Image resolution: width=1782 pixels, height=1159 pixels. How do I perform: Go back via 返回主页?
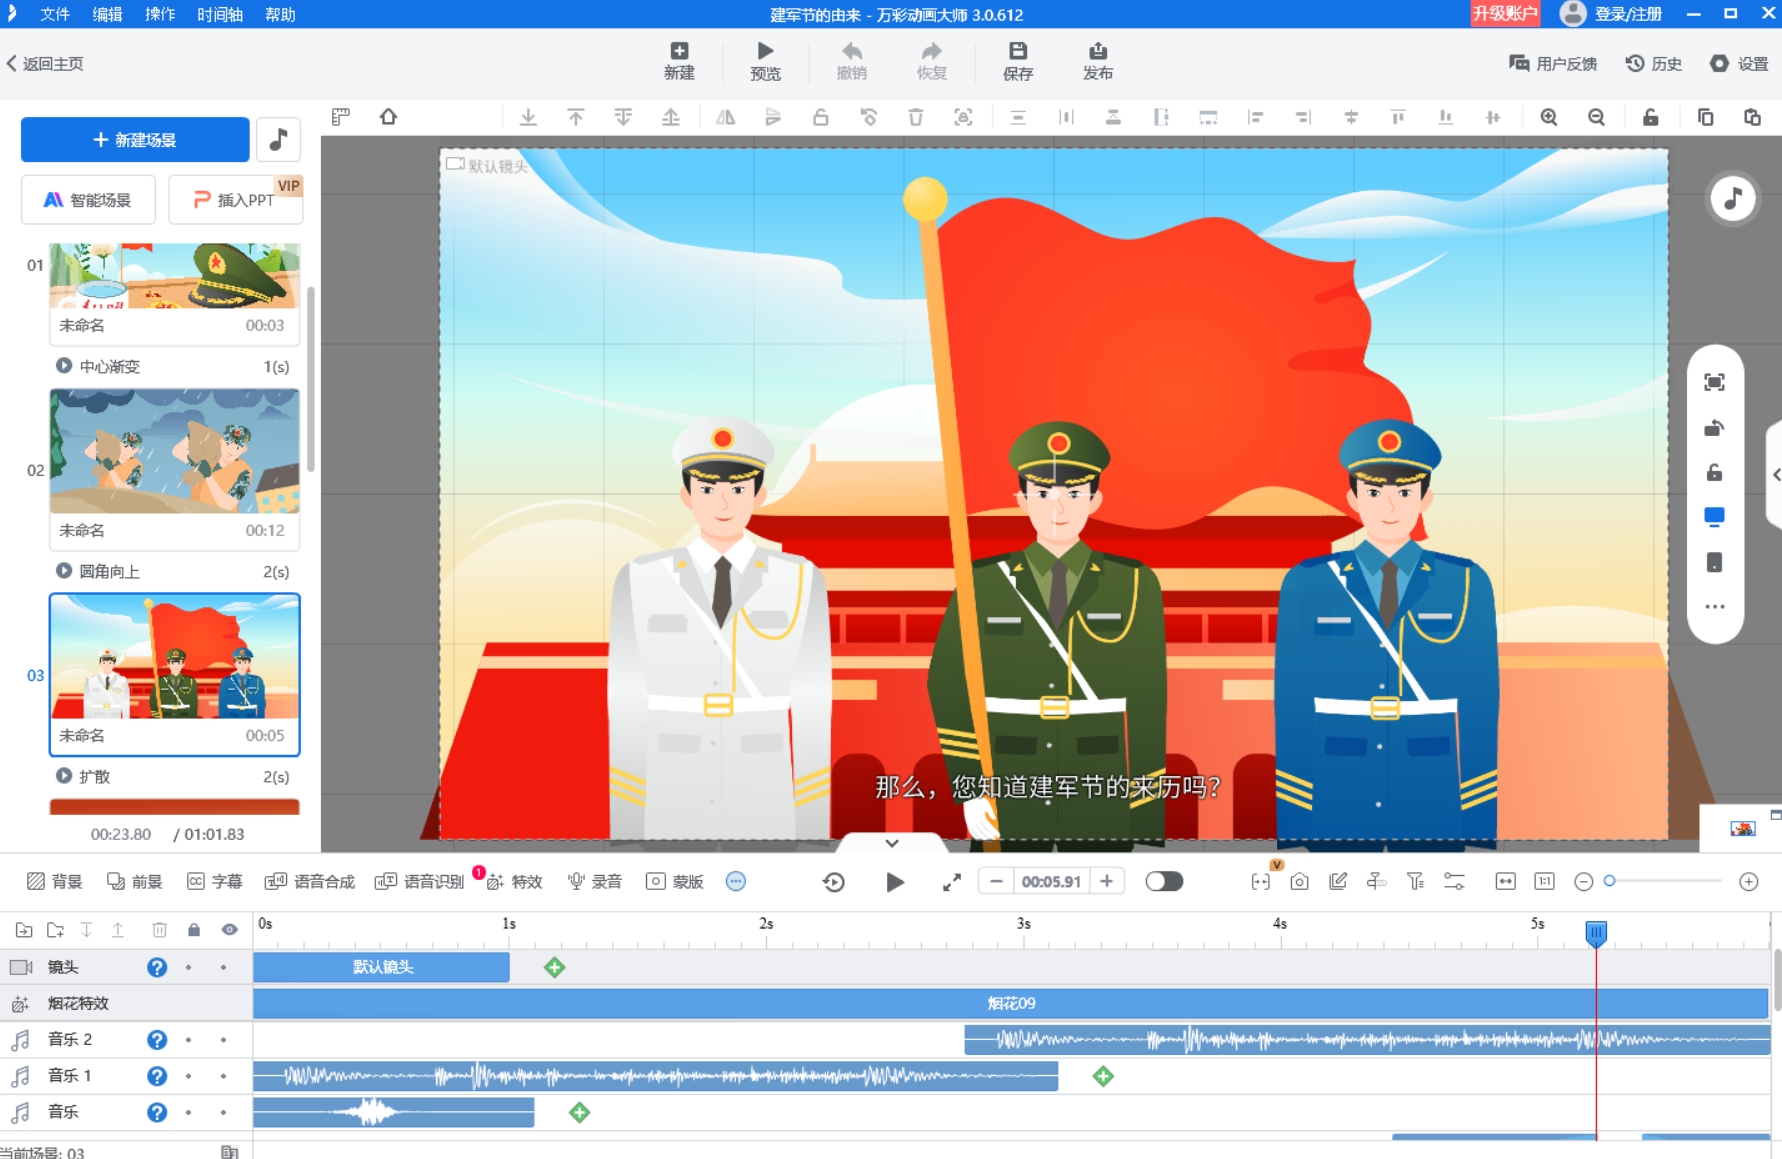coord(45,63)
